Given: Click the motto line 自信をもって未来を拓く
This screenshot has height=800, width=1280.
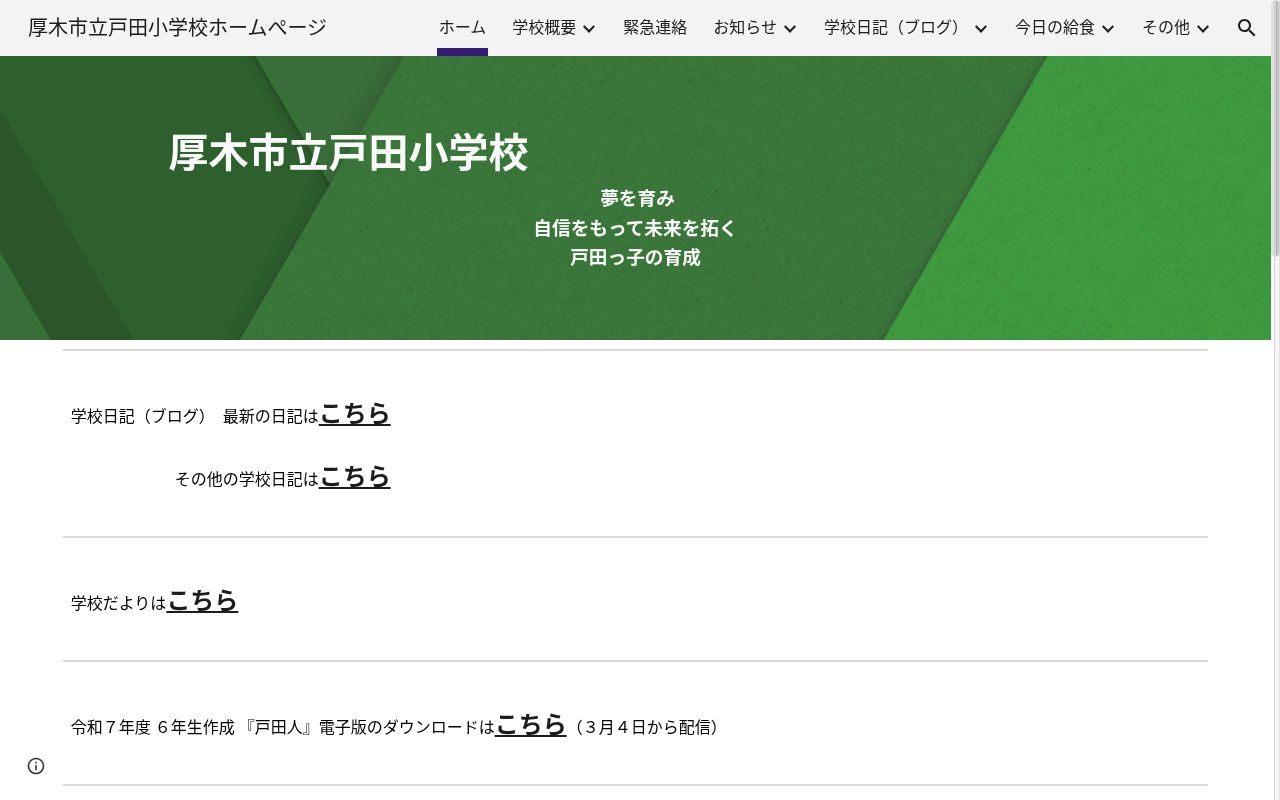Looking at the screenshot, I should coord(635,228).
